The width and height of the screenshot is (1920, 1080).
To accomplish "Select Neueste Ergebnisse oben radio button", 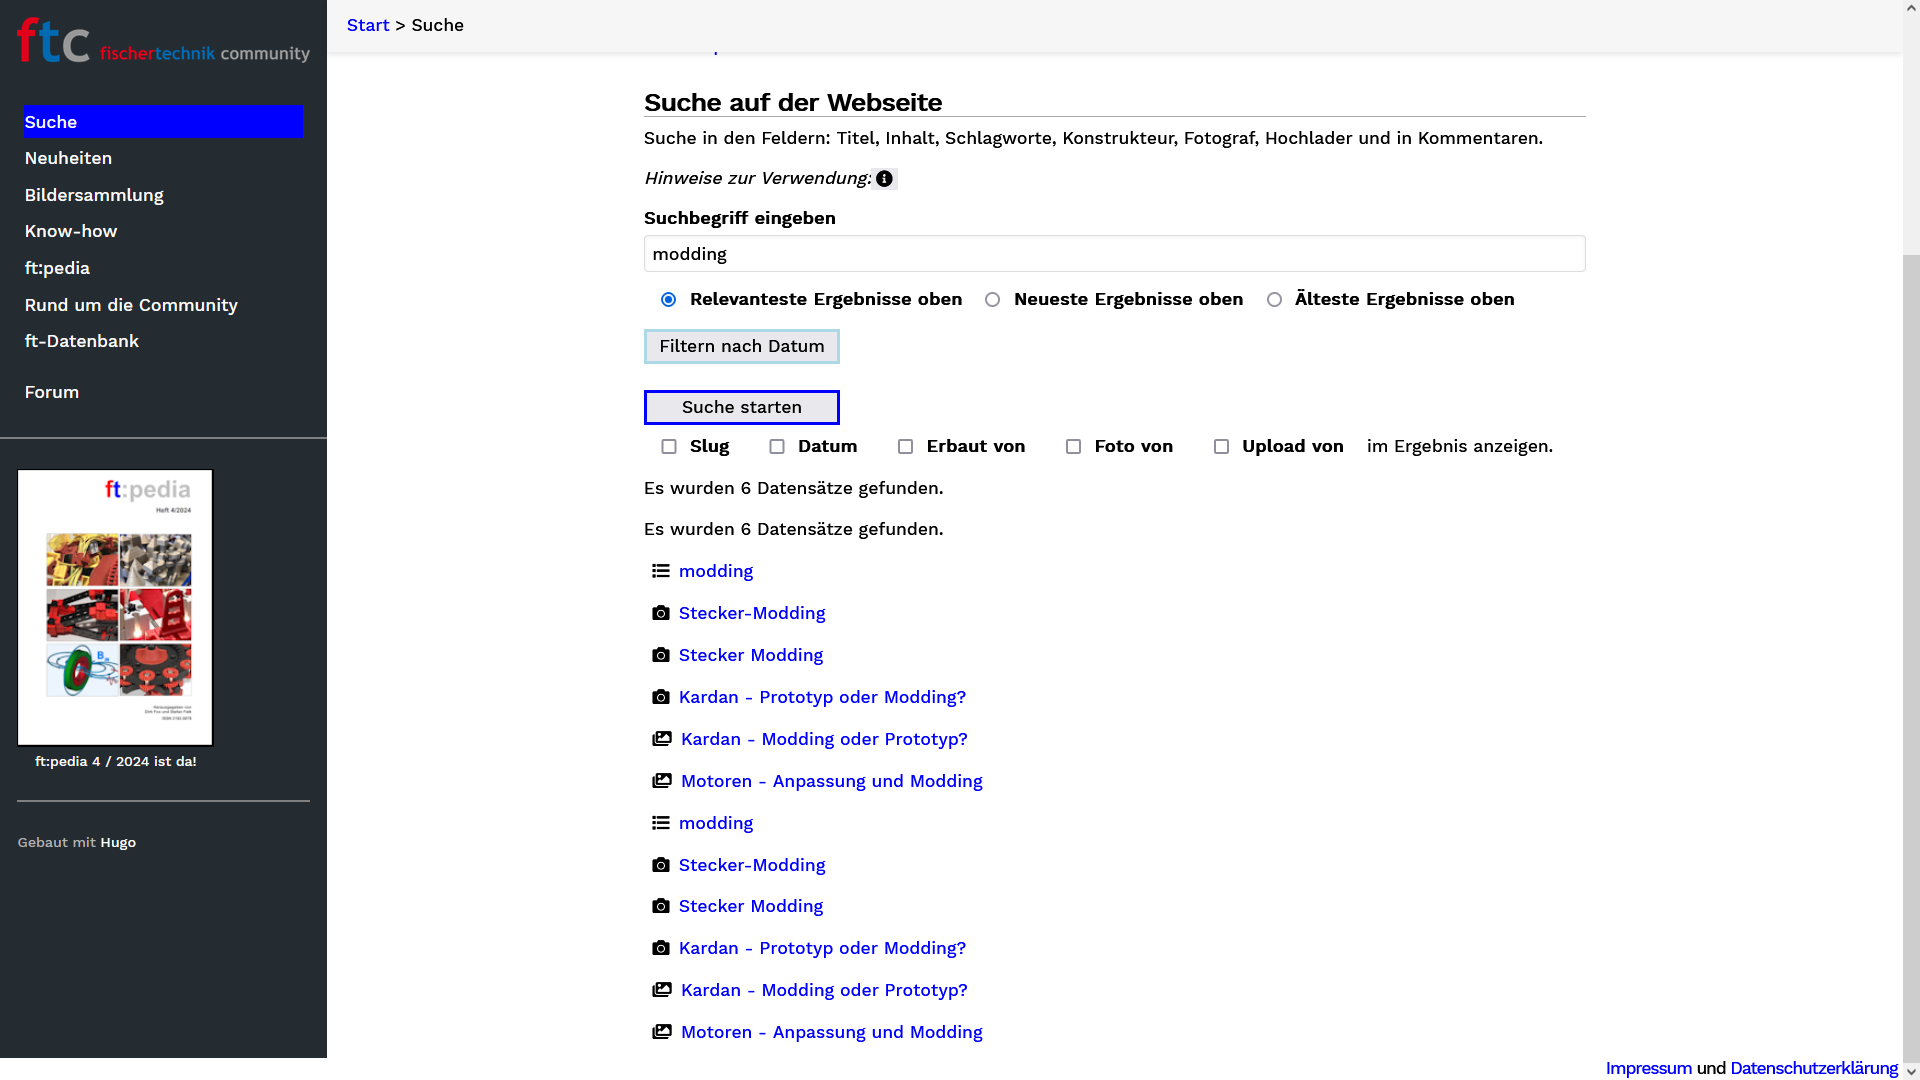I will tap(993, 300).
